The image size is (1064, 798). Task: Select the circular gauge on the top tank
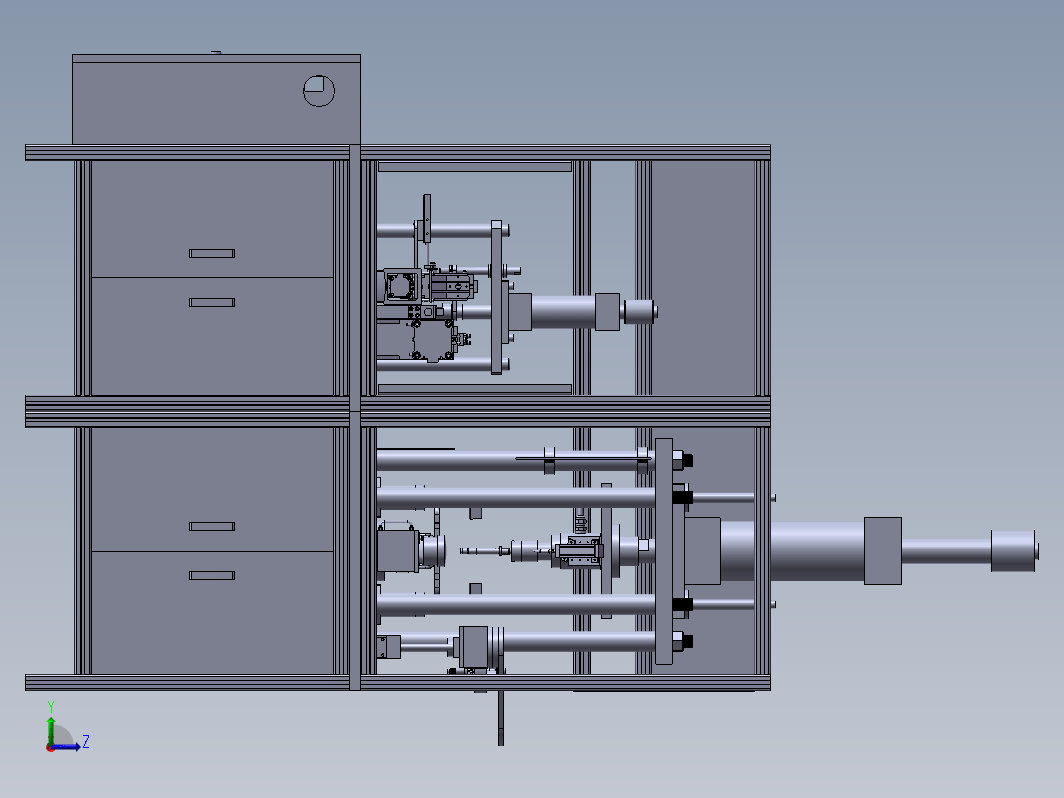(319, 91)
